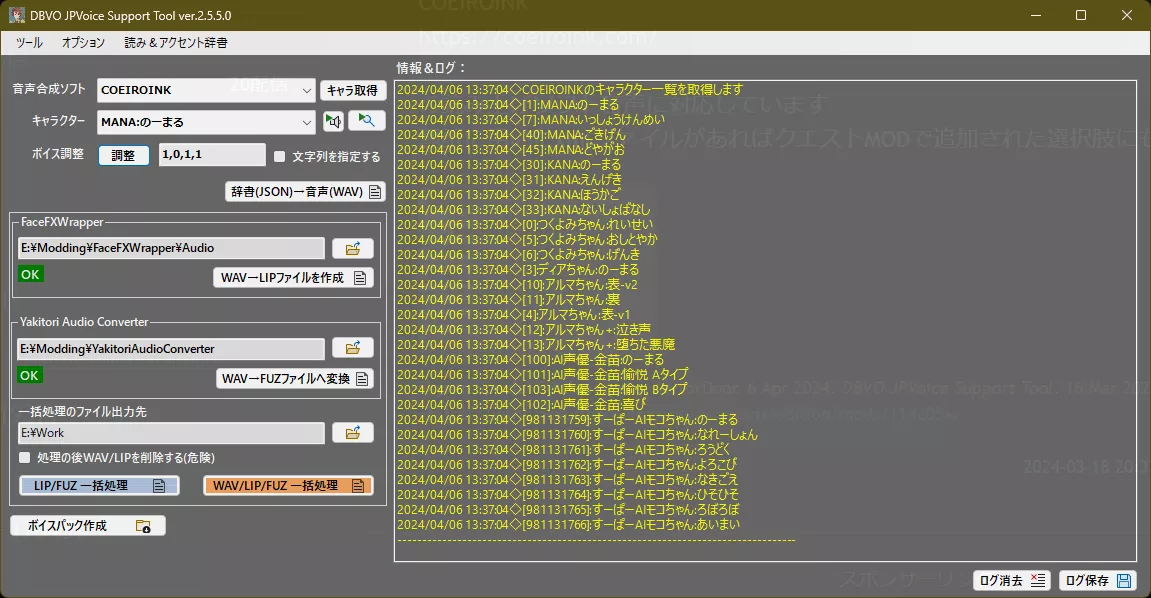Click the Yakitori green OK status
Viewport: 1151px width, 598px height.
coord(30,375)
